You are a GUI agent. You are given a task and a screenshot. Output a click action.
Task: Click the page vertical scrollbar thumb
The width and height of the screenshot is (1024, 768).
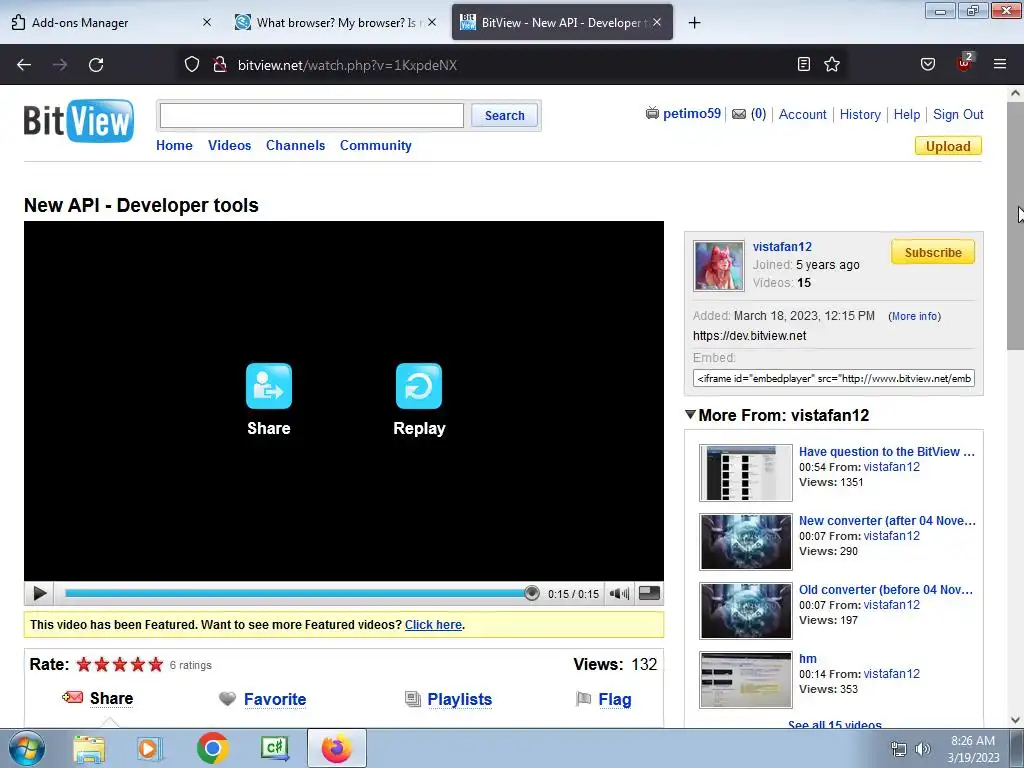point(1016,225)
